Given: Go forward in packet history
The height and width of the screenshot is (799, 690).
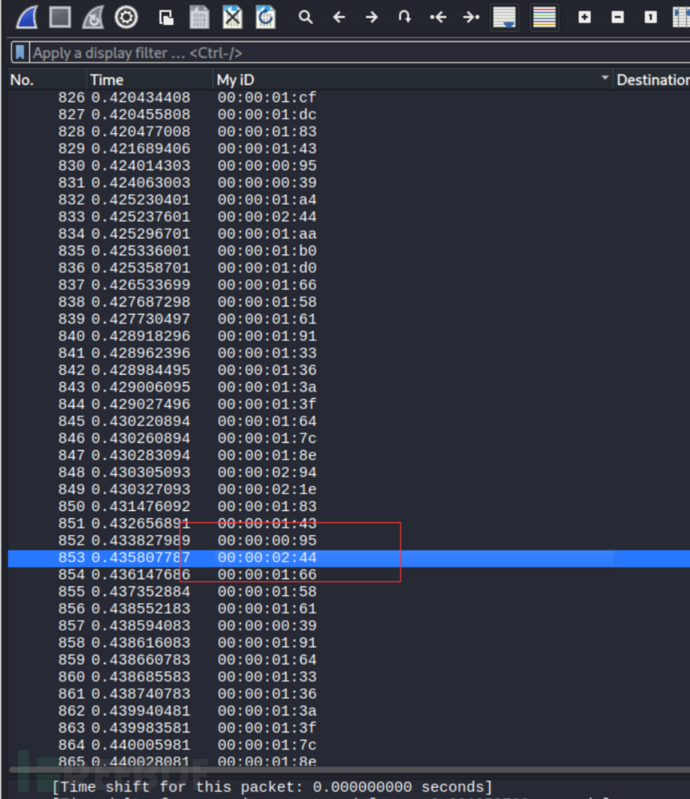Looking at the screenshot, I should tap(372, 17).
